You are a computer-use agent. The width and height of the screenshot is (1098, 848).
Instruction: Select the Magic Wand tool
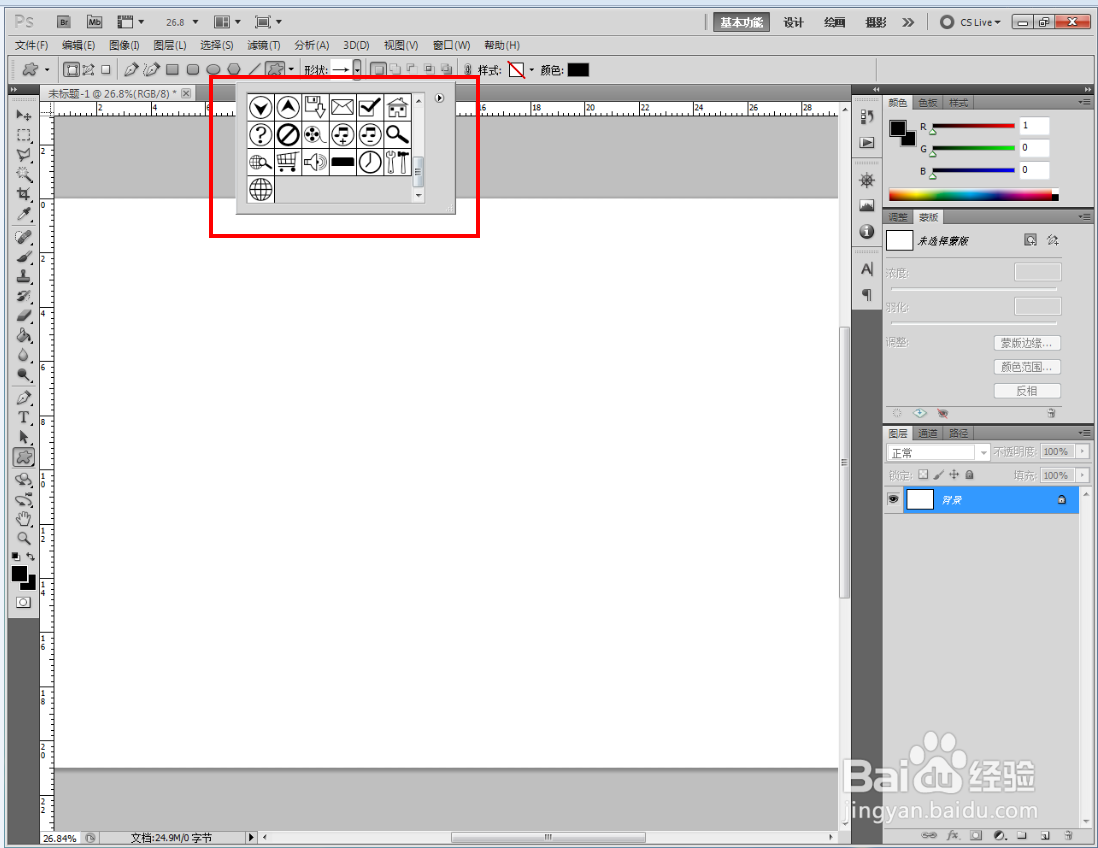tap(24, 174)
